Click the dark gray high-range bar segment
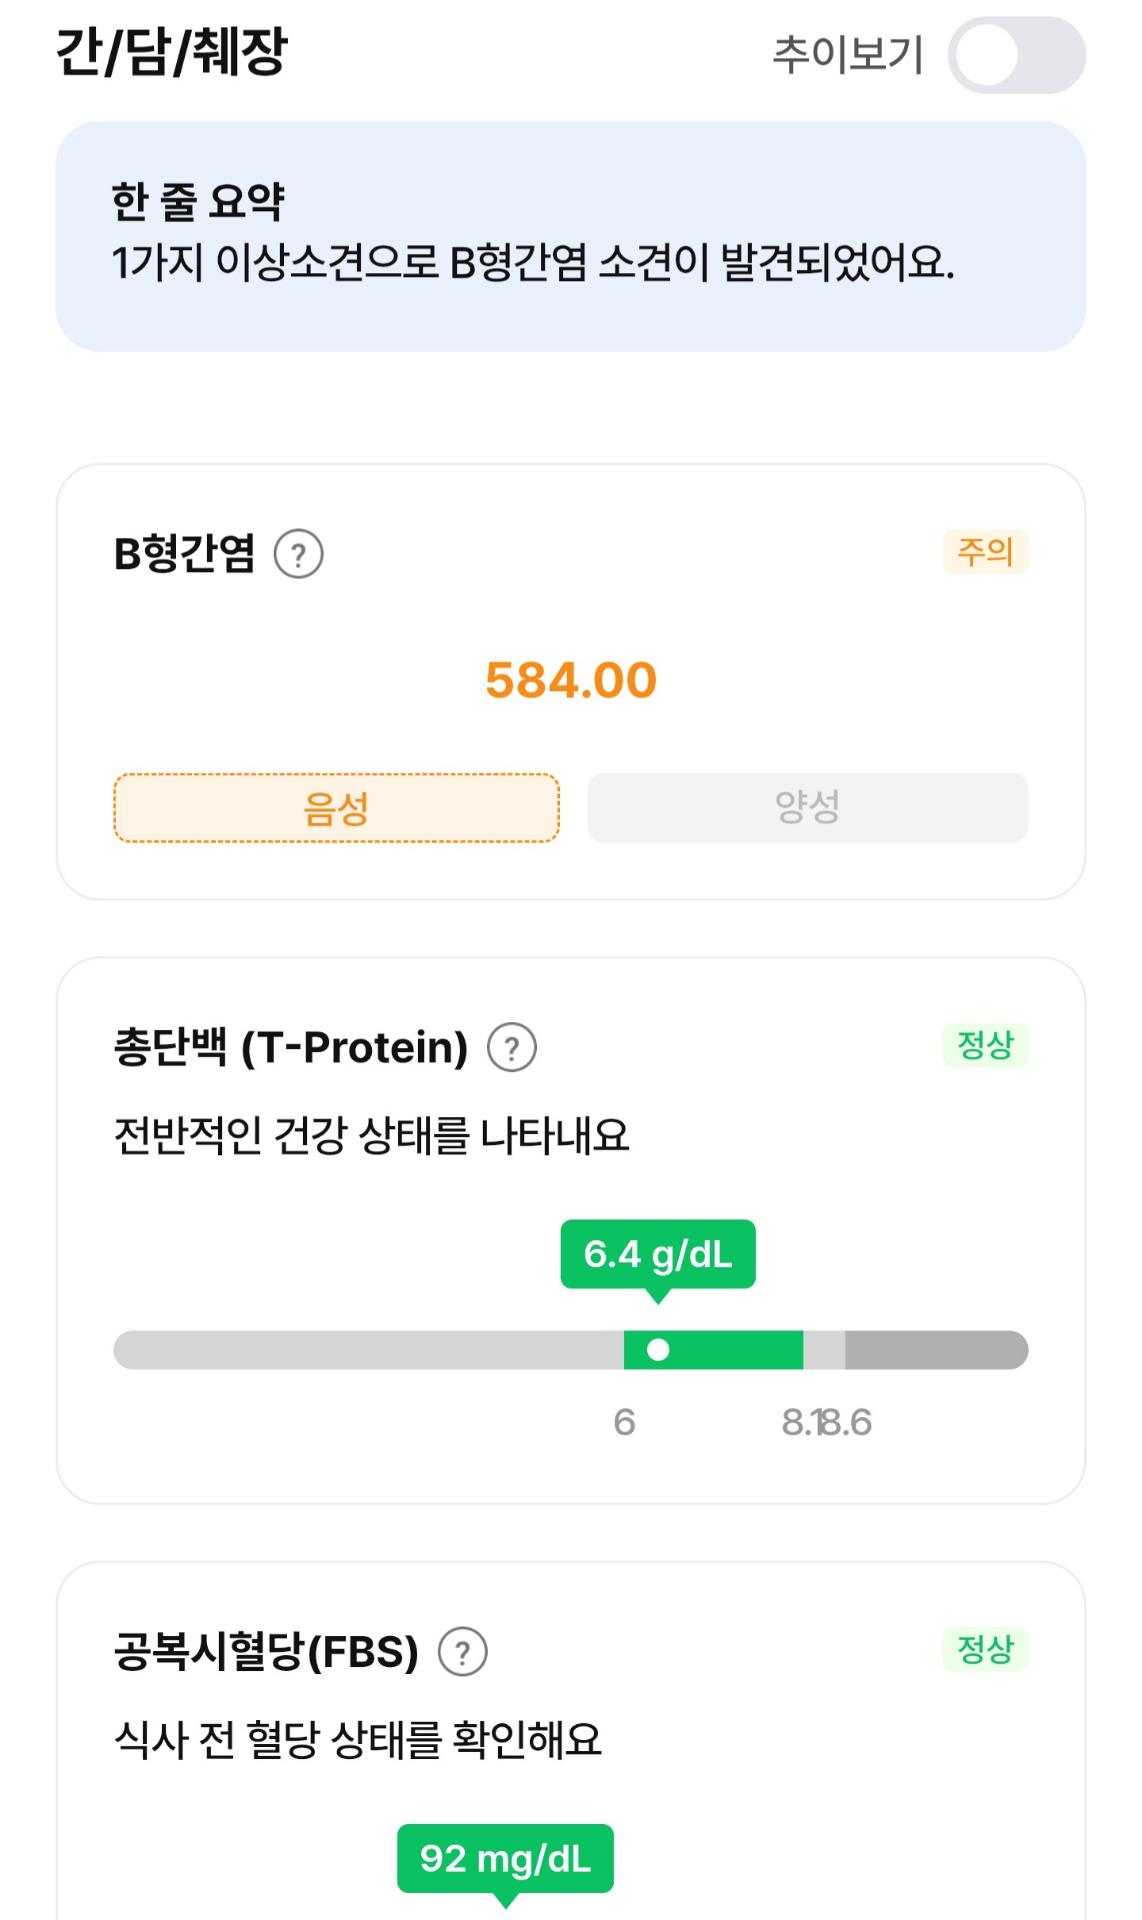Viewport: 1142px width, 1920px height. 935,1350
